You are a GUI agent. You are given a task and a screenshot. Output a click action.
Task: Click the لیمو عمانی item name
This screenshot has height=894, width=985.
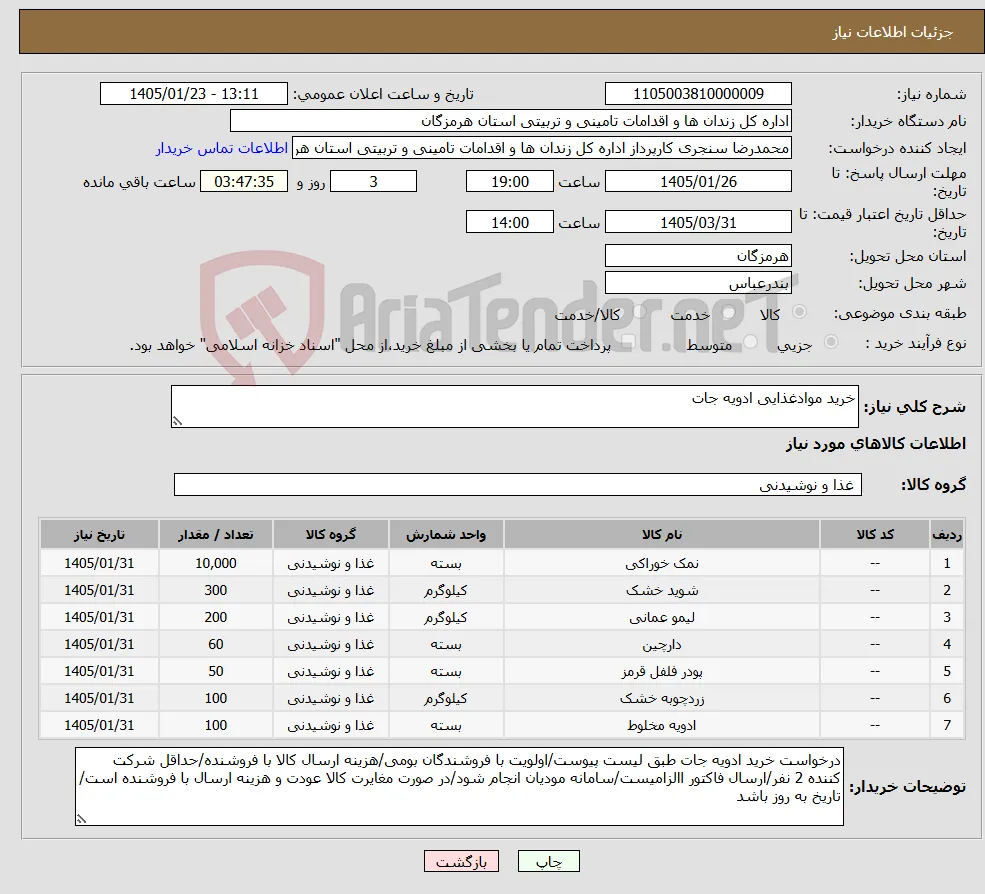(661, 617)
